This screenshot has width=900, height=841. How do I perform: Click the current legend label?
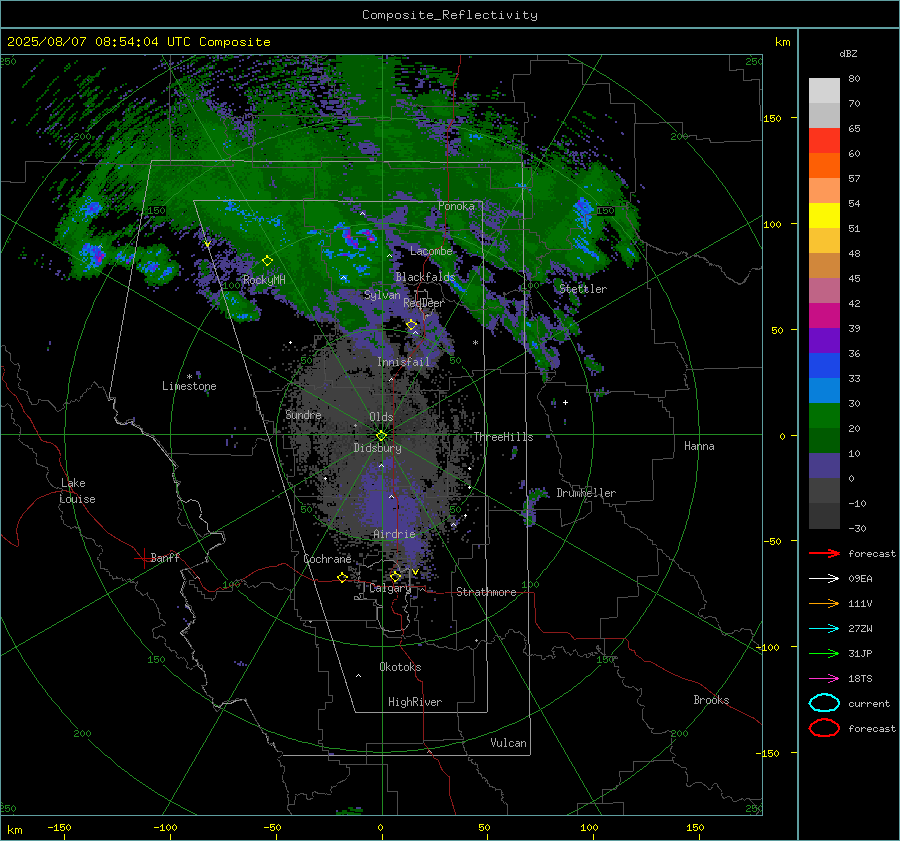pos(869,703)
